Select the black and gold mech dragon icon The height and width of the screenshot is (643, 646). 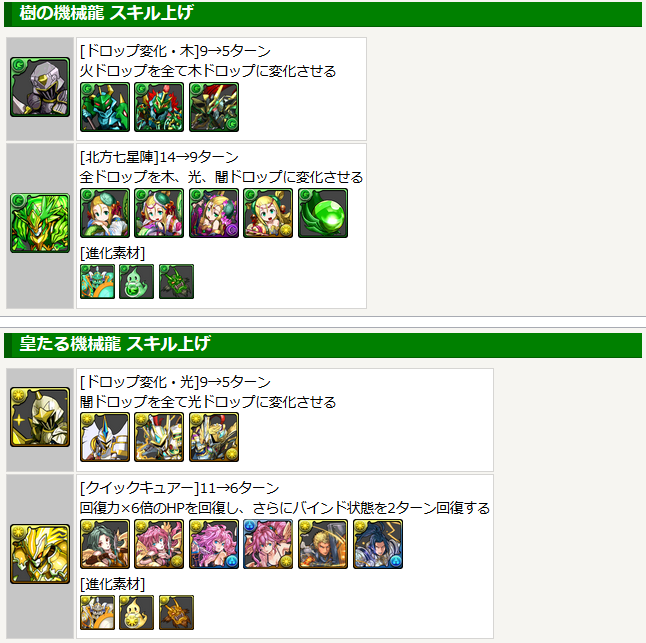214,107
